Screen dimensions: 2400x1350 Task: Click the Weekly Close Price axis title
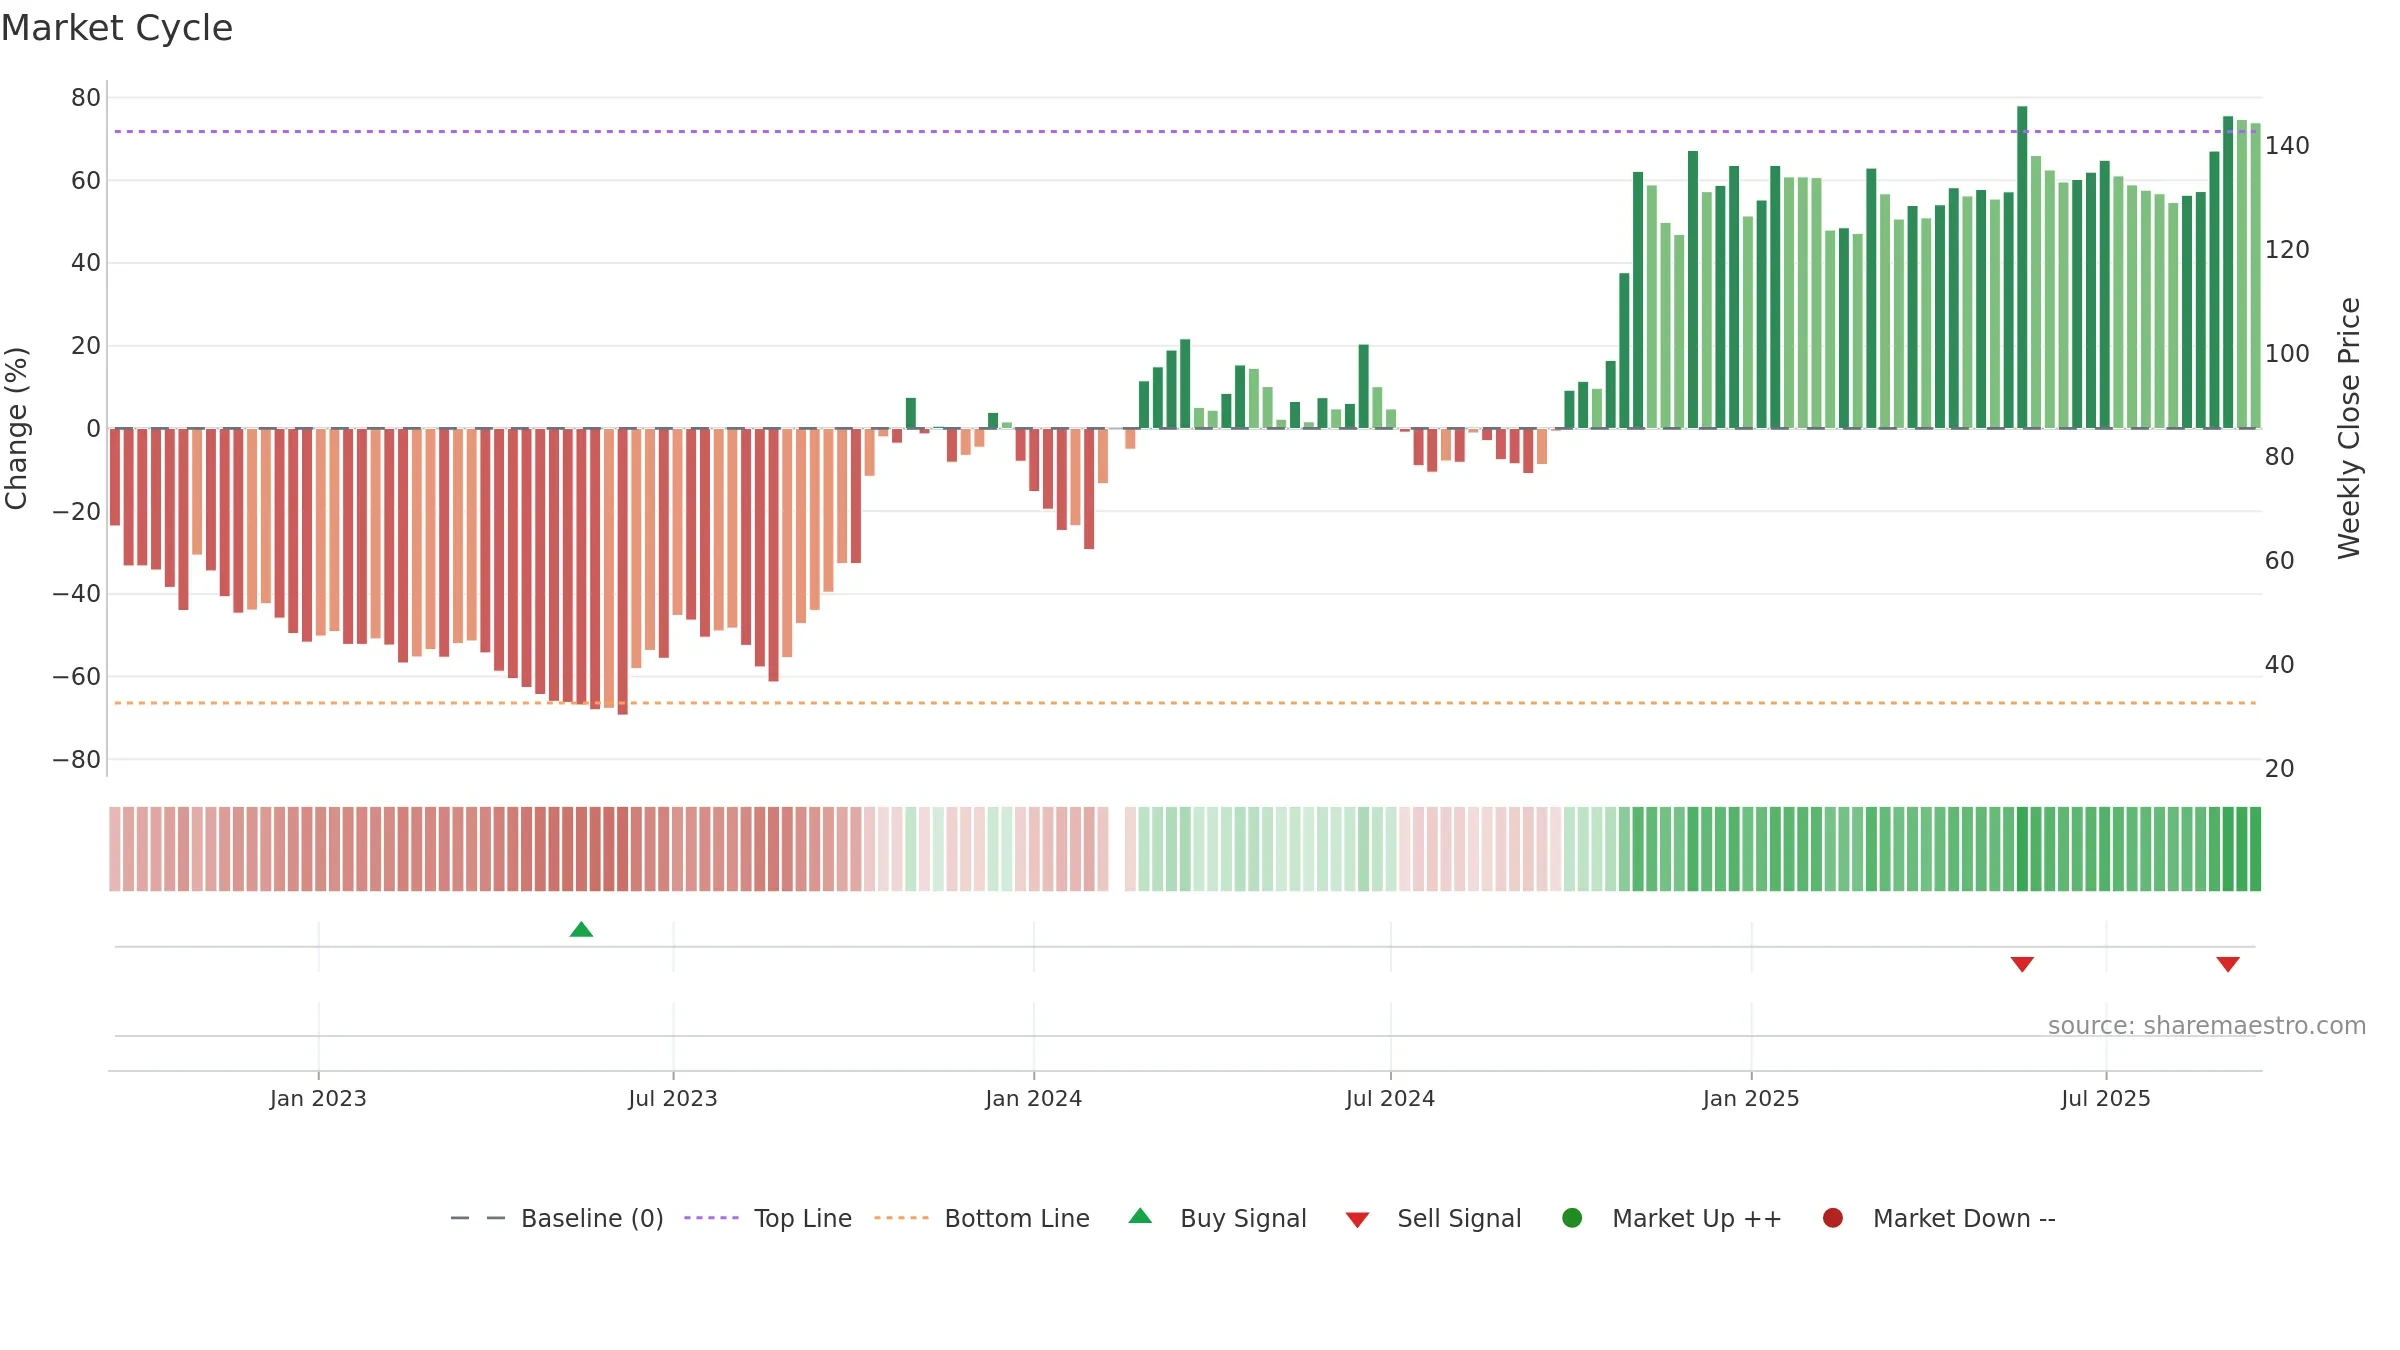pyautogui.click(x=2349, y=428)
